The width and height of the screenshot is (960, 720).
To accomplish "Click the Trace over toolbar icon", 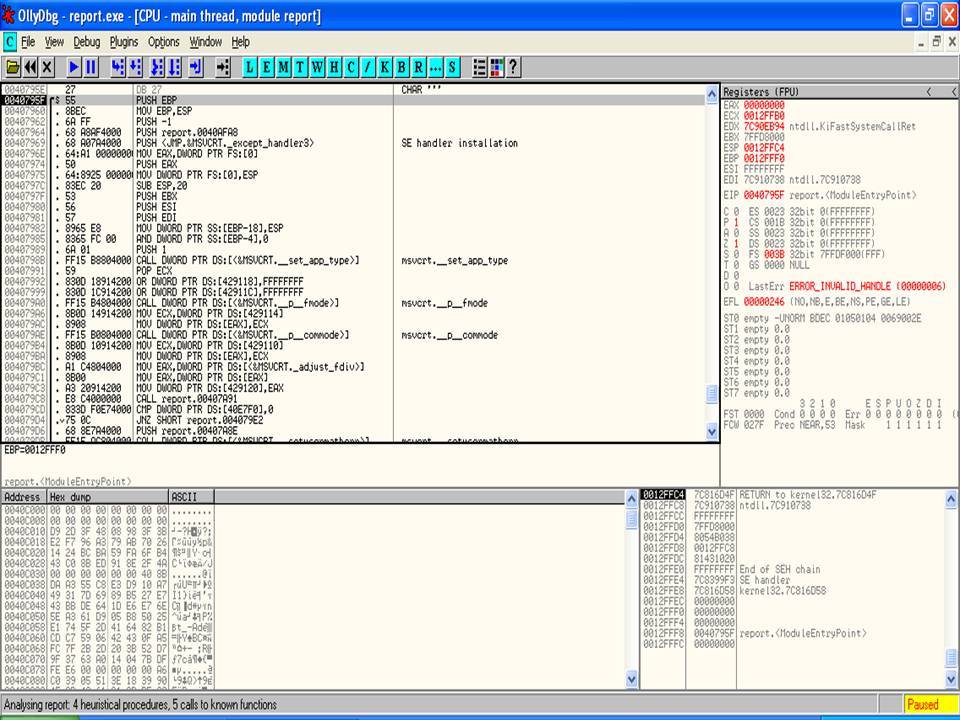I will click(174, 67).
